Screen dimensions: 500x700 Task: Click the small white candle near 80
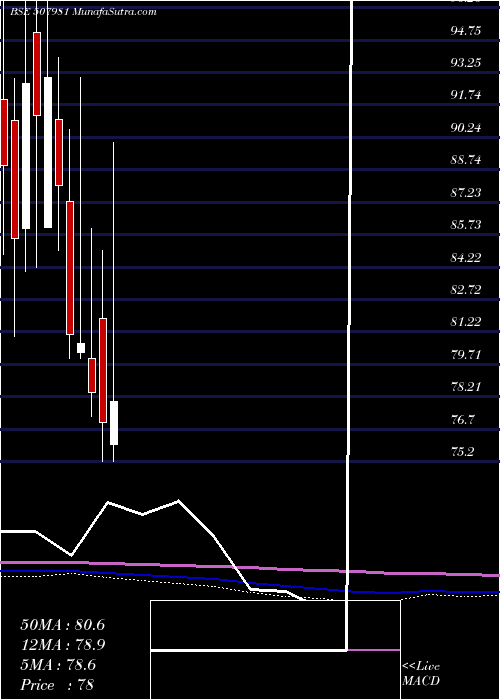click(x=81, y=348)
